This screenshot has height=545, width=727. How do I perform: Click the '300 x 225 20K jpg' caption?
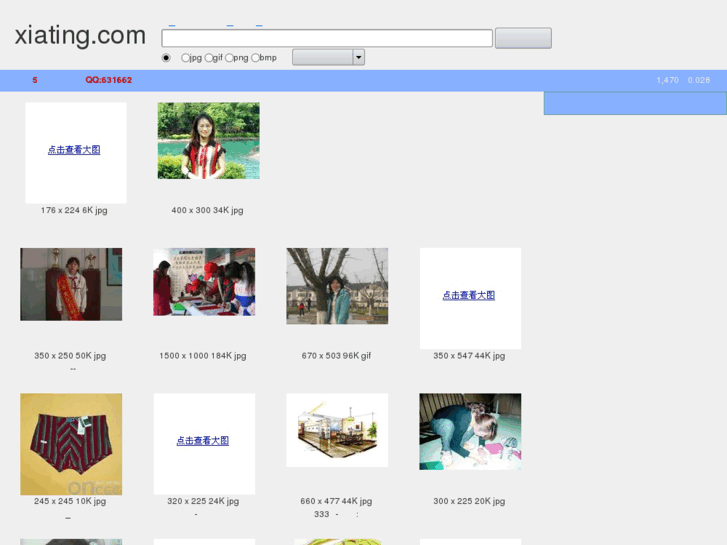469,501
